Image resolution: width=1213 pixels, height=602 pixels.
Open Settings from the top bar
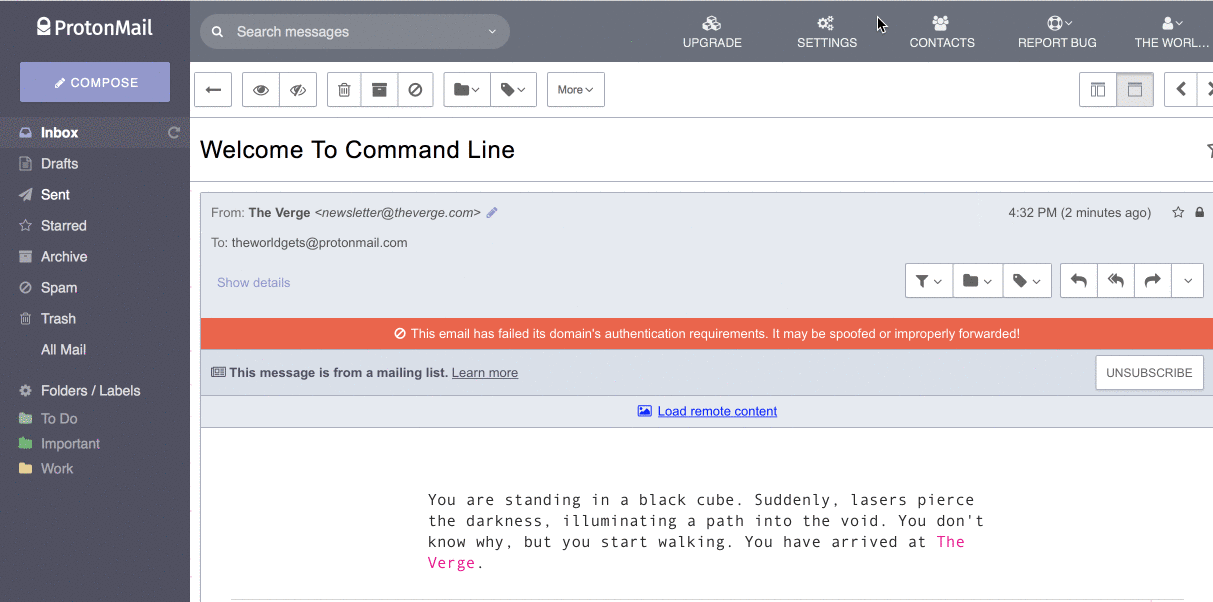(x=826, y=31)
